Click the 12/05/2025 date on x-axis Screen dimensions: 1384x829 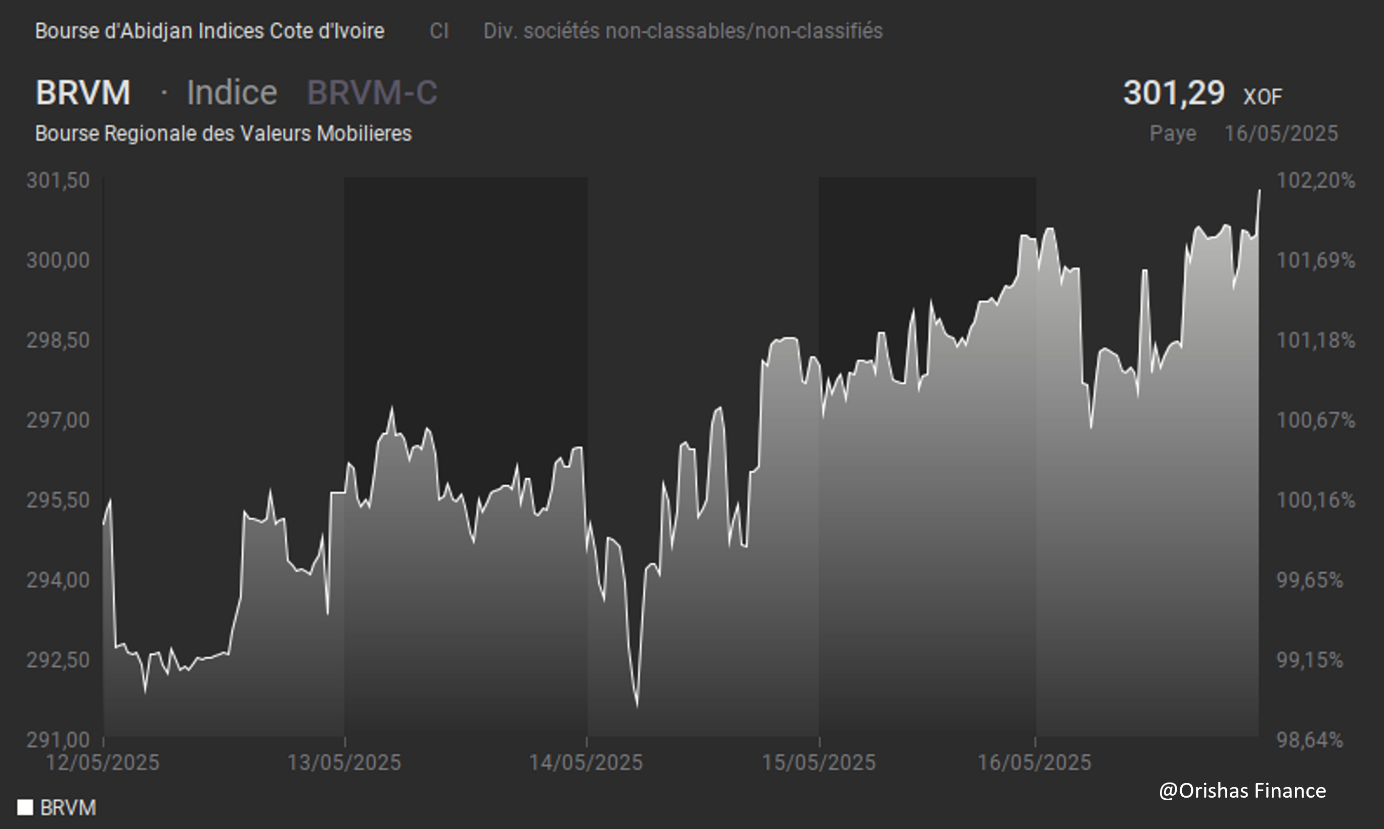[102, 763]
